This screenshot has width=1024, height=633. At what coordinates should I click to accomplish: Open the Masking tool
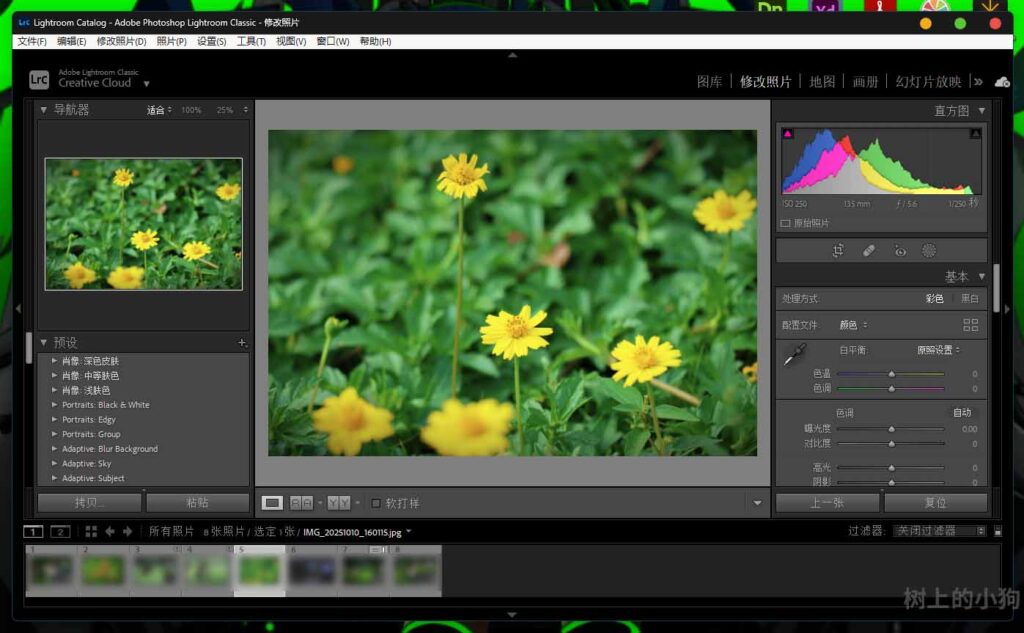click(x=929, y=251)
